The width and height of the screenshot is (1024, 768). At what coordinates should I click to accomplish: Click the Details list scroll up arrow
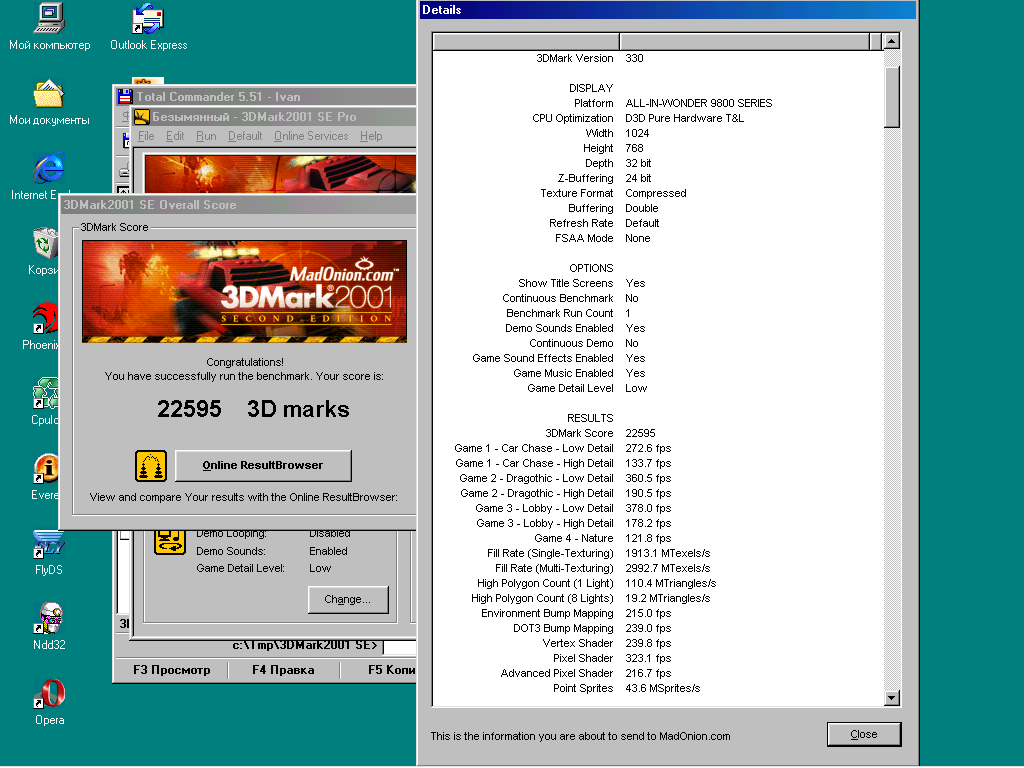click(x=892, y=41)
